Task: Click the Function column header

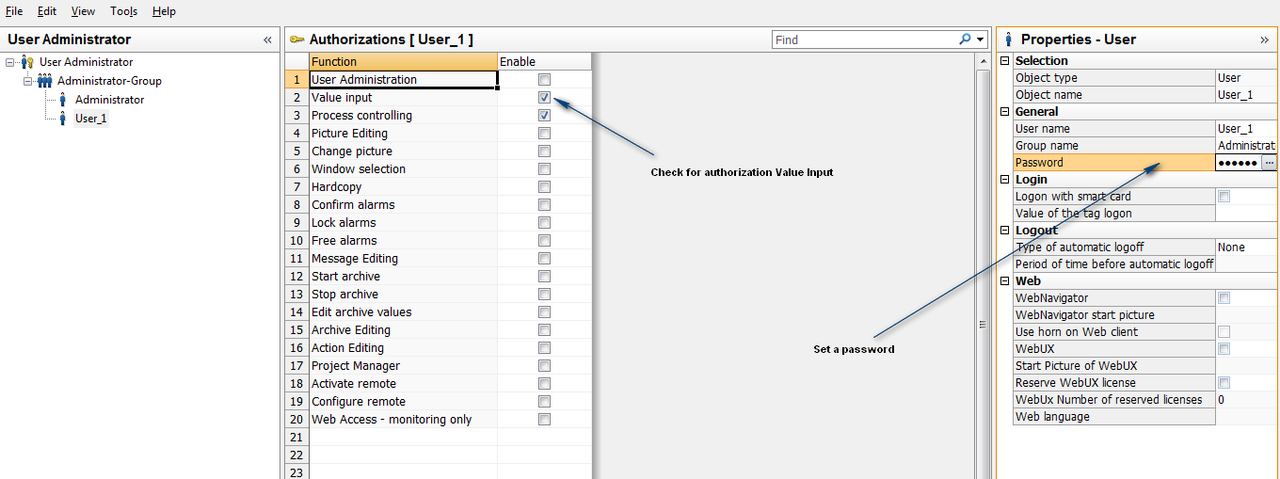Action: coord(403,62)
